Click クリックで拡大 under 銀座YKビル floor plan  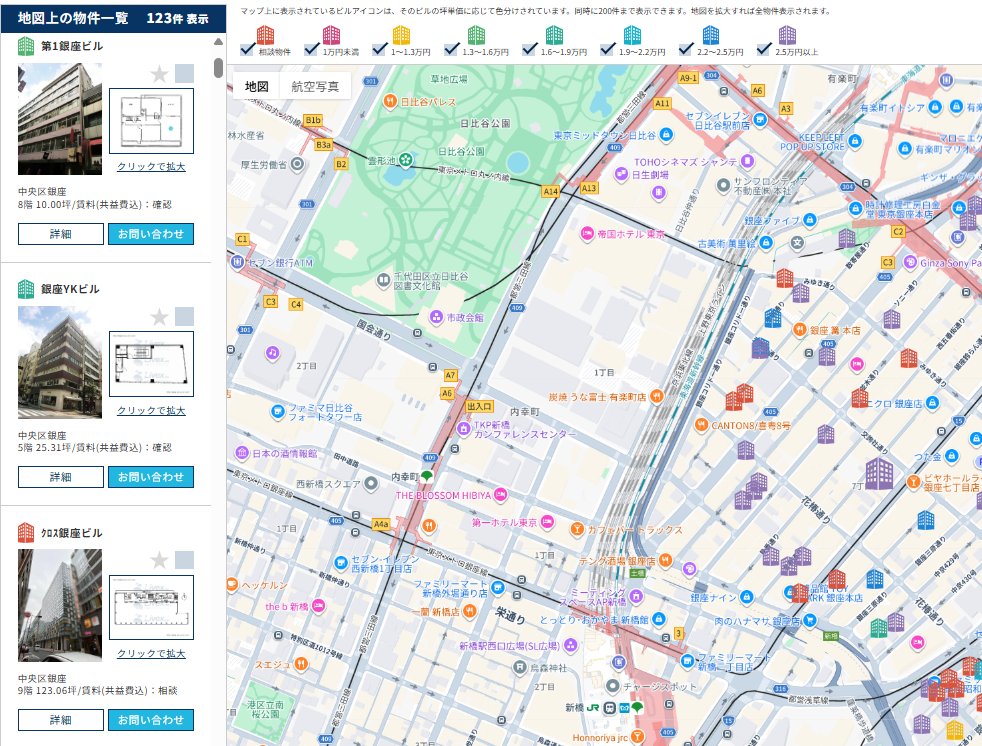coord(151,410)
